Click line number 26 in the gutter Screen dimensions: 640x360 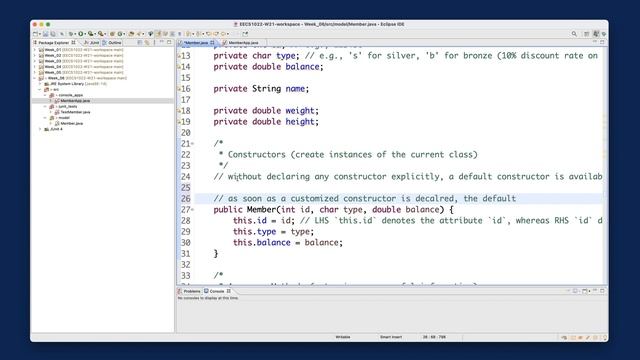tap(186, 199)
